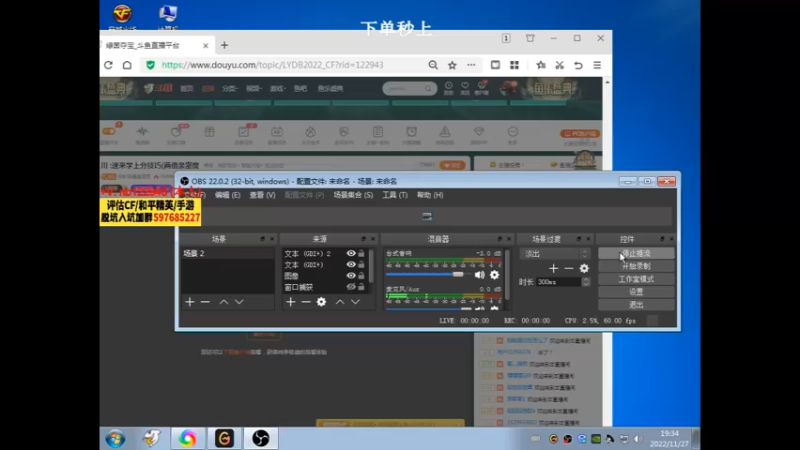800x450 pixels.
Task: Adjust 时长 300ms duration stepper arrows
Action: (586, 282)
